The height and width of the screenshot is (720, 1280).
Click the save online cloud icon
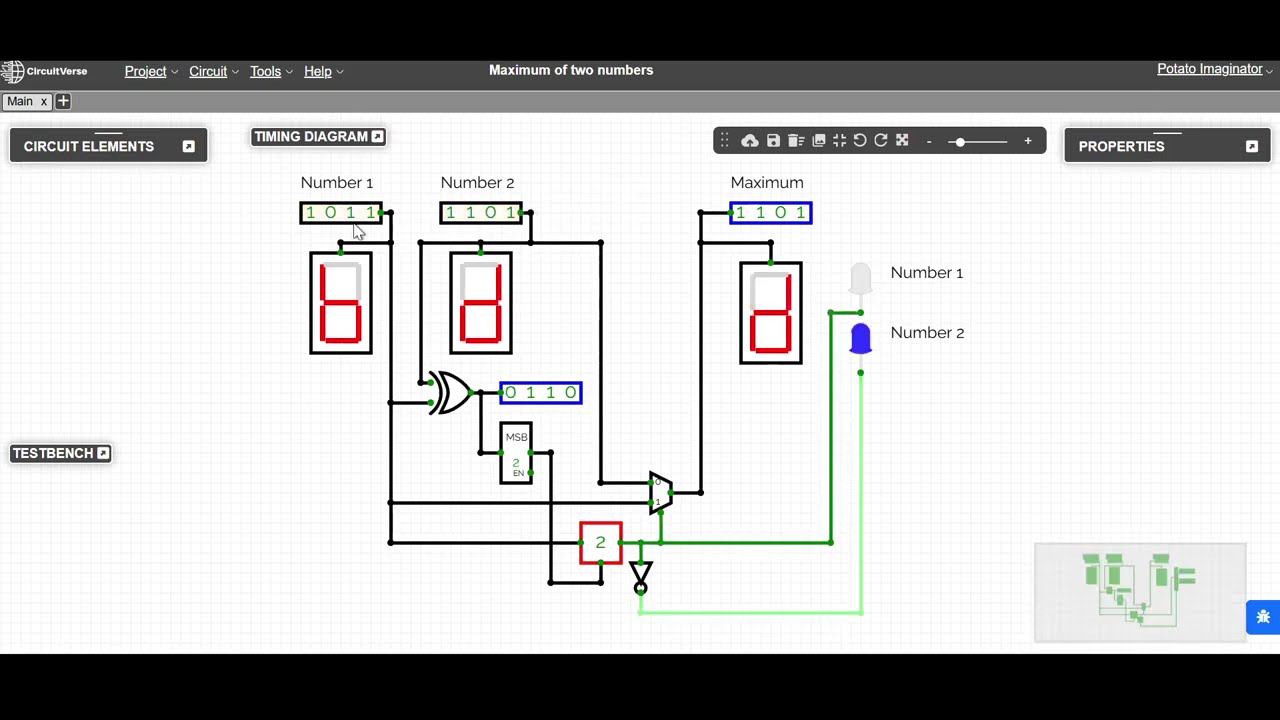click(x=749, y=141)
